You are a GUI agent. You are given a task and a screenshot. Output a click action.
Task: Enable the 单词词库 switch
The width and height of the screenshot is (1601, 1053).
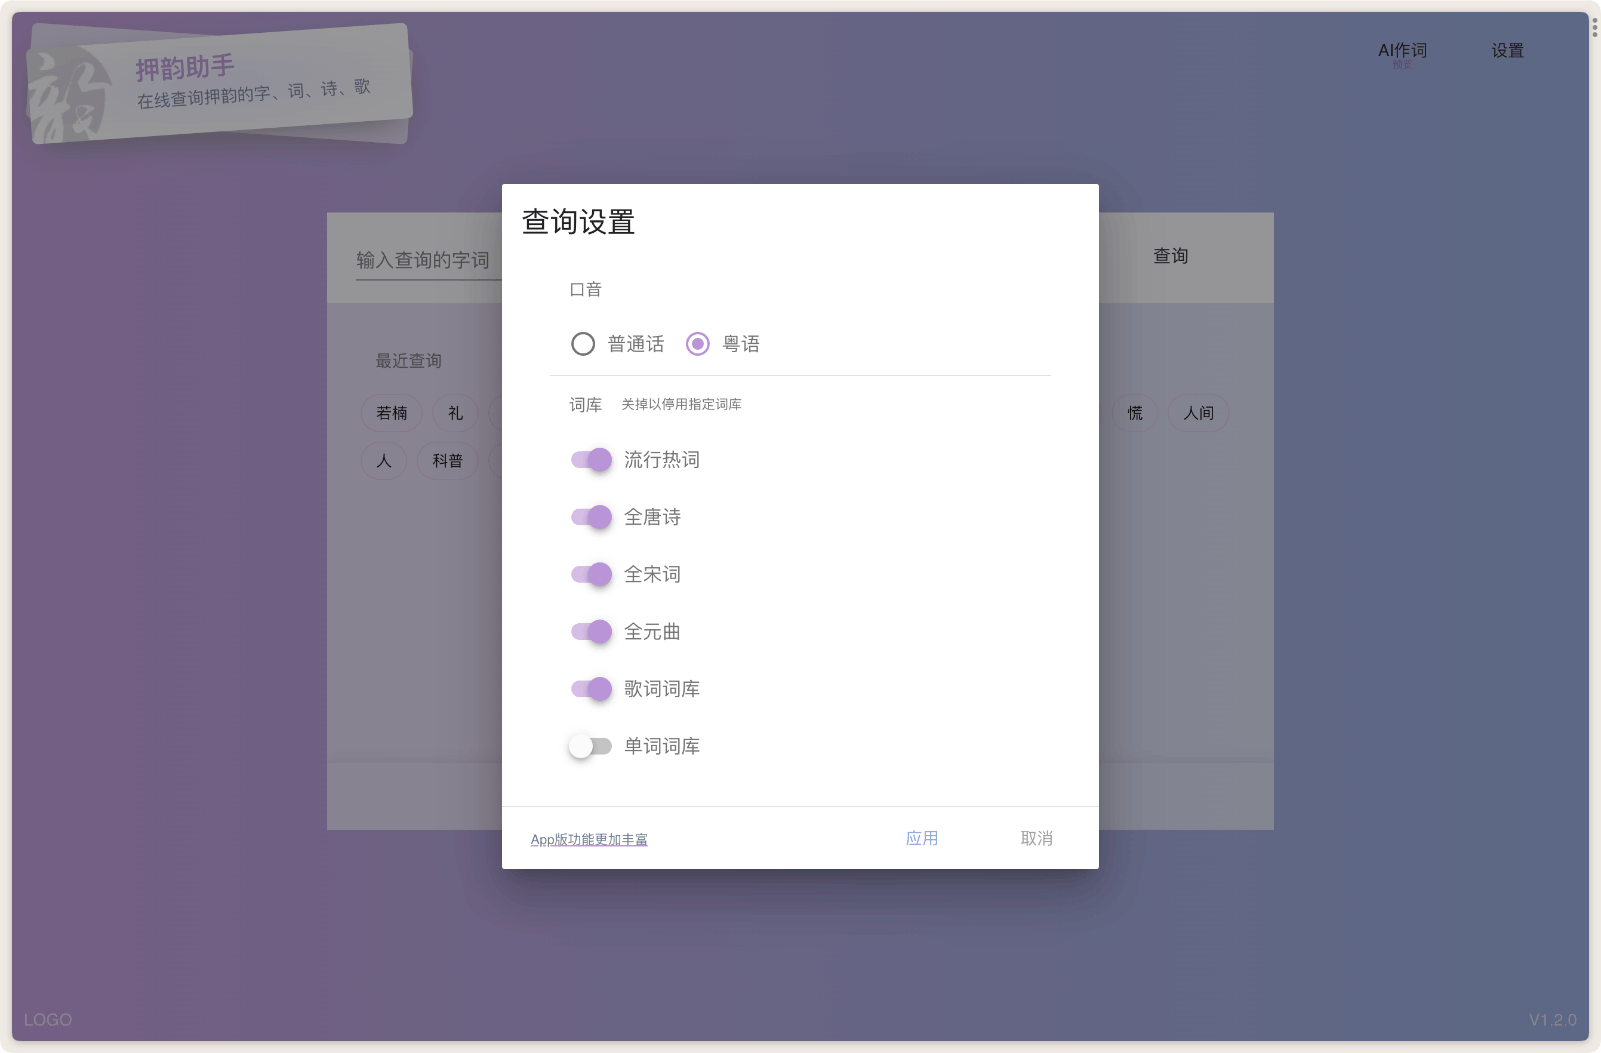pyautogui.click(x=591, y=745)
